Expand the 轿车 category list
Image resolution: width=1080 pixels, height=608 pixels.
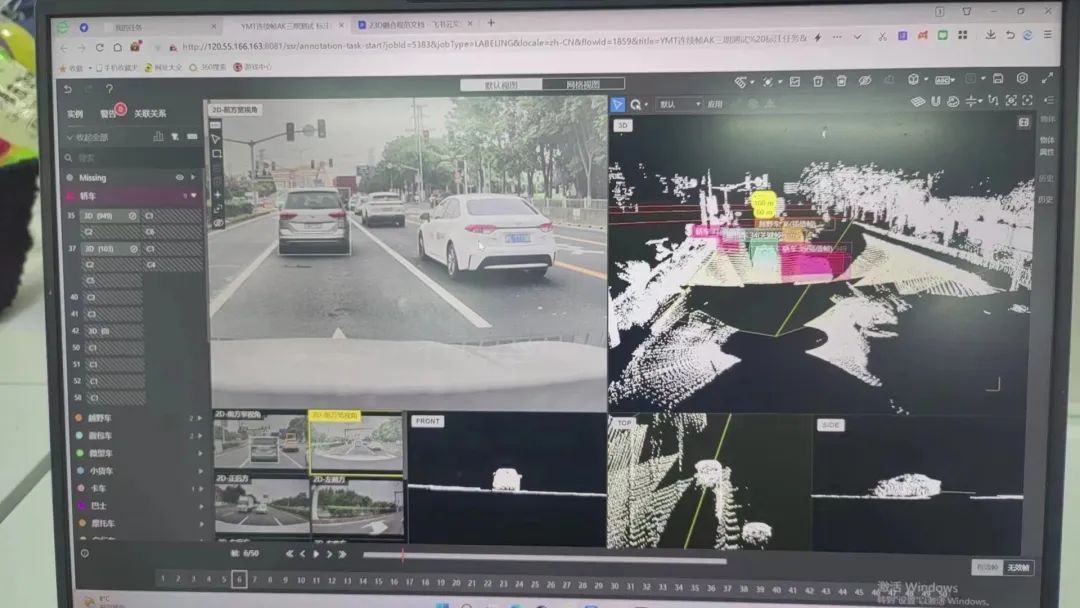(194, 196)
